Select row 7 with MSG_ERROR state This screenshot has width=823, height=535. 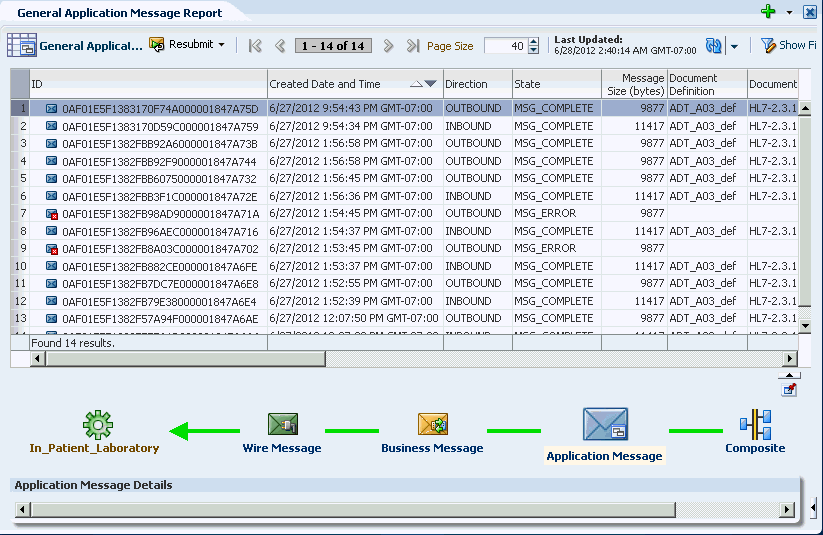tap(404, 213)
